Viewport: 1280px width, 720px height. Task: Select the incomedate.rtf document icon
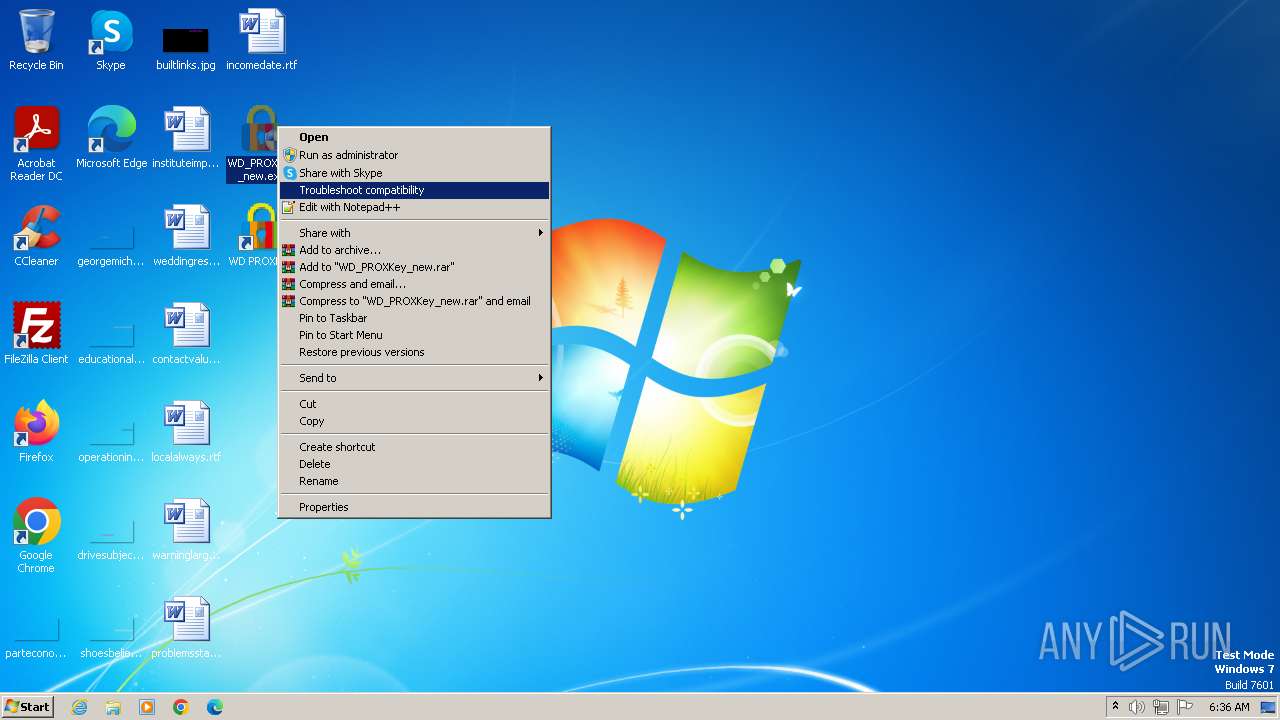pos(261,40)
